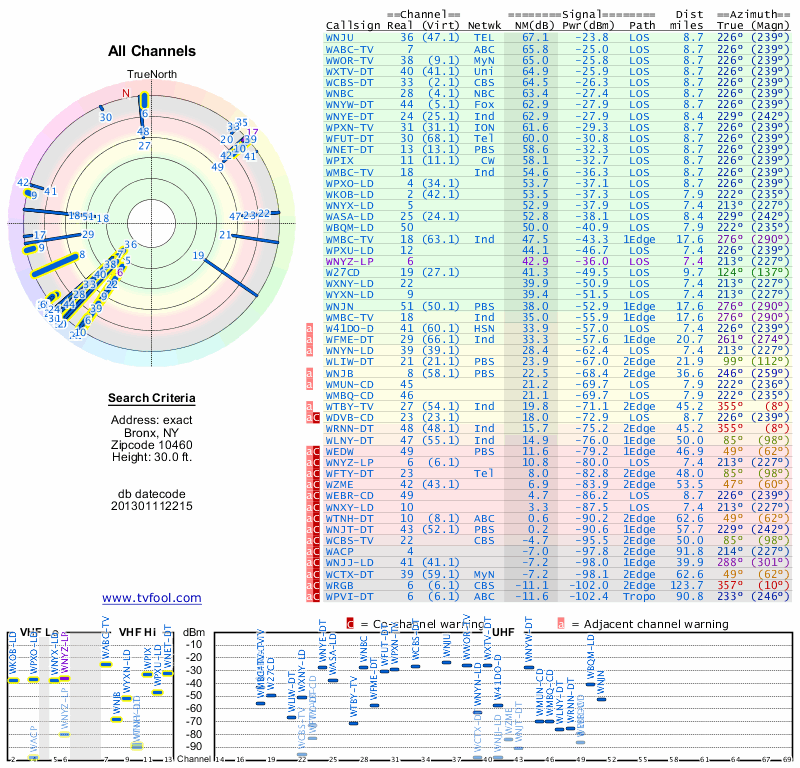This screenshot has height=768, width=800.
Task: Click the WPVI-DT callsign at bottom
Action: [x=349, y=597]
